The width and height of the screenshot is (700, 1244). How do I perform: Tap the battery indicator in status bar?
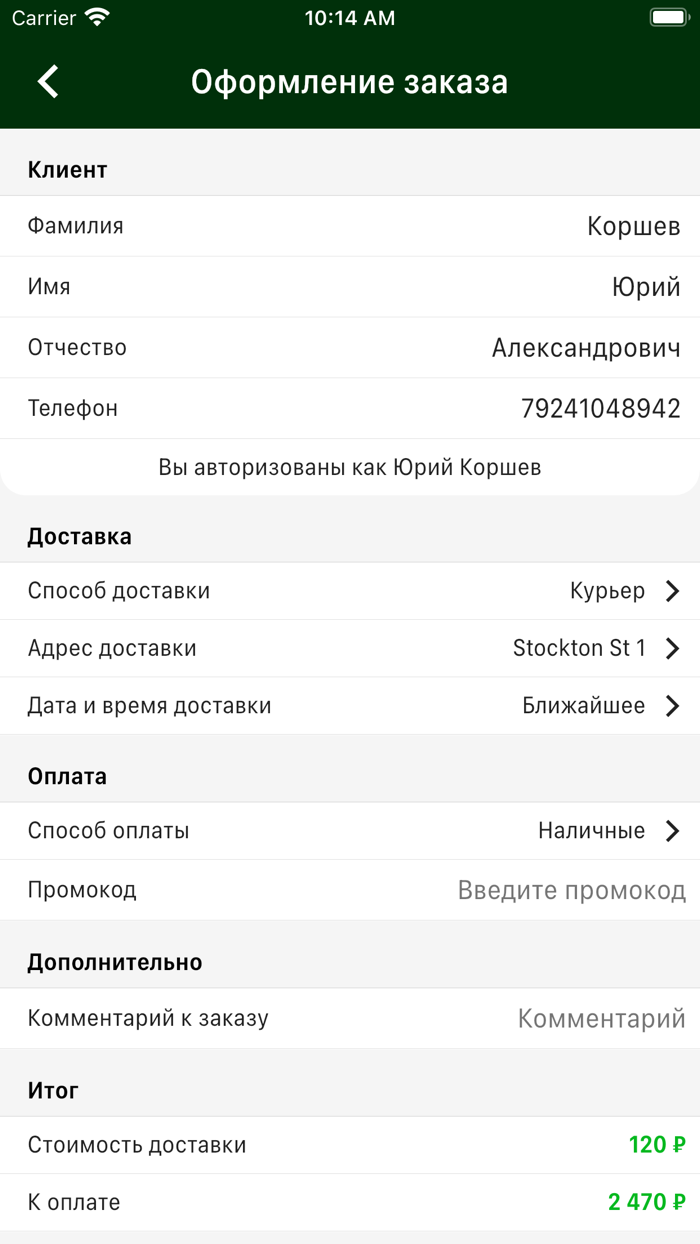click(x=668, y=16)
